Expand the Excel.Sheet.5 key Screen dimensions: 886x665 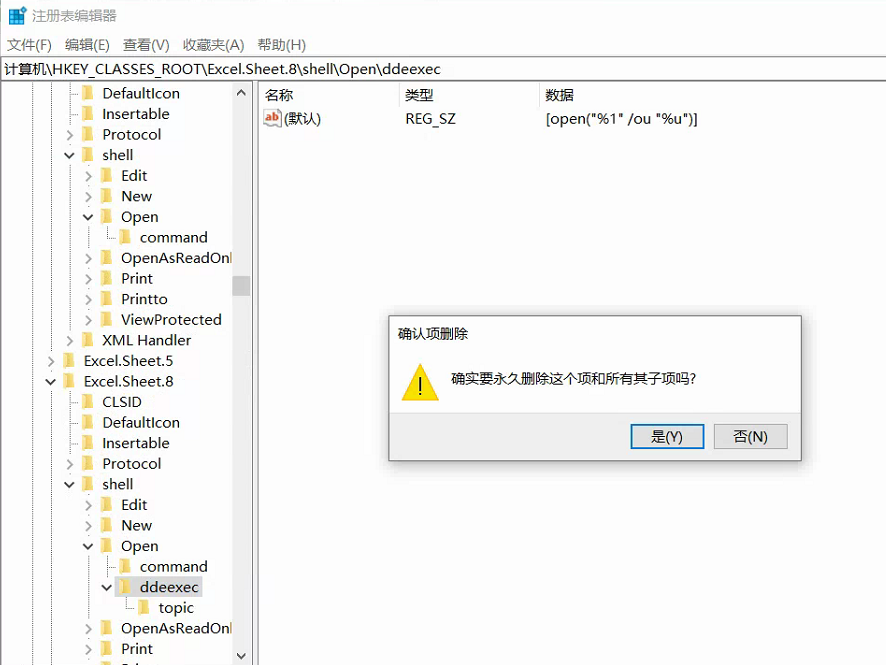[51, 361]
